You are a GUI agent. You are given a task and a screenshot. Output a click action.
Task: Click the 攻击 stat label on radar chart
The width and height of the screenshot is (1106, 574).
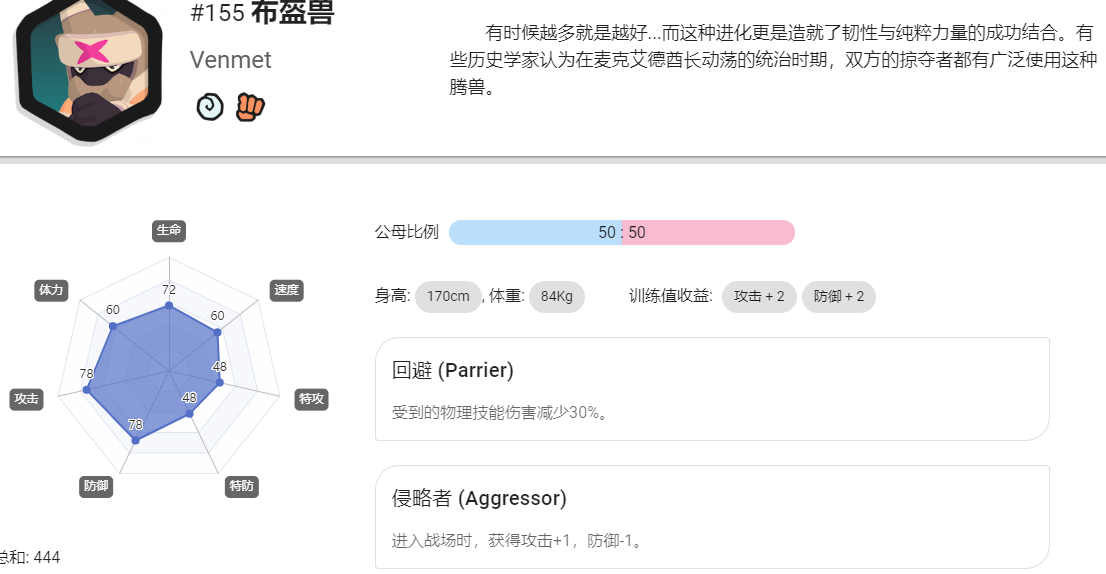point(26,399)
